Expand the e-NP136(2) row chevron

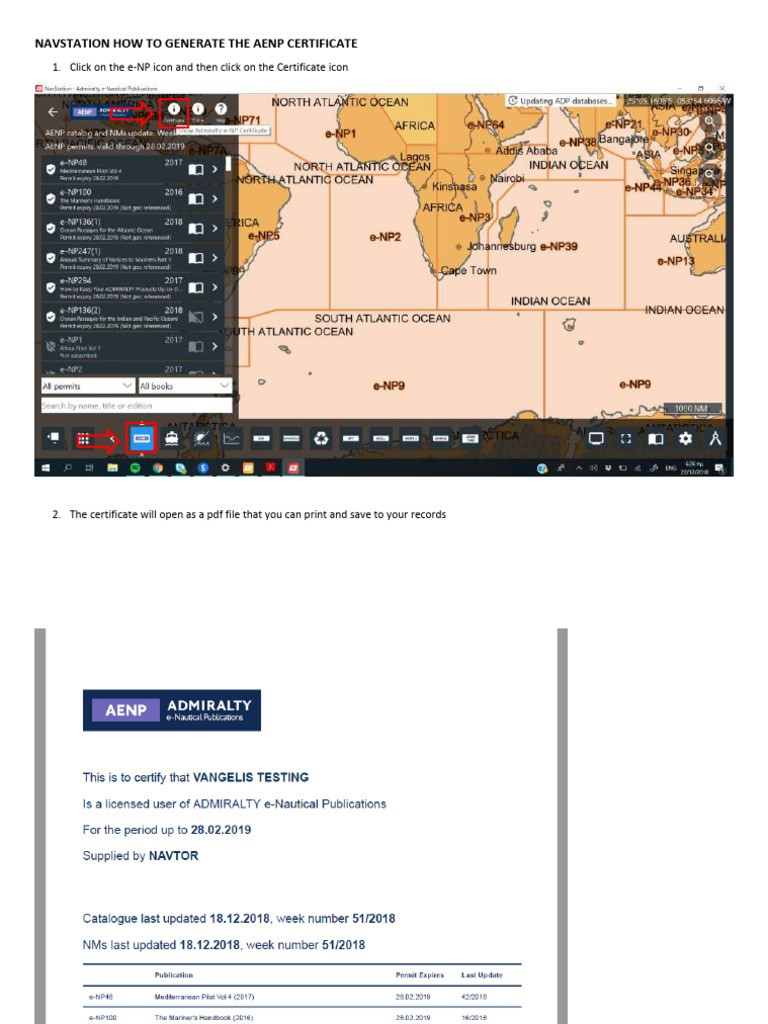pyautogui.click(x=215, y=317)
